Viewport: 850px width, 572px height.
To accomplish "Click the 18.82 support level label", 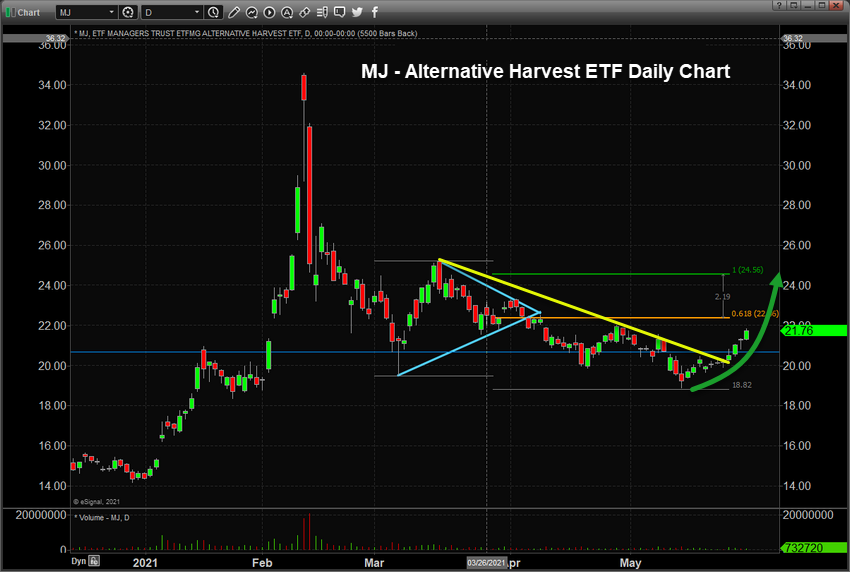I will pyautogui.click(x=742, y=385).
